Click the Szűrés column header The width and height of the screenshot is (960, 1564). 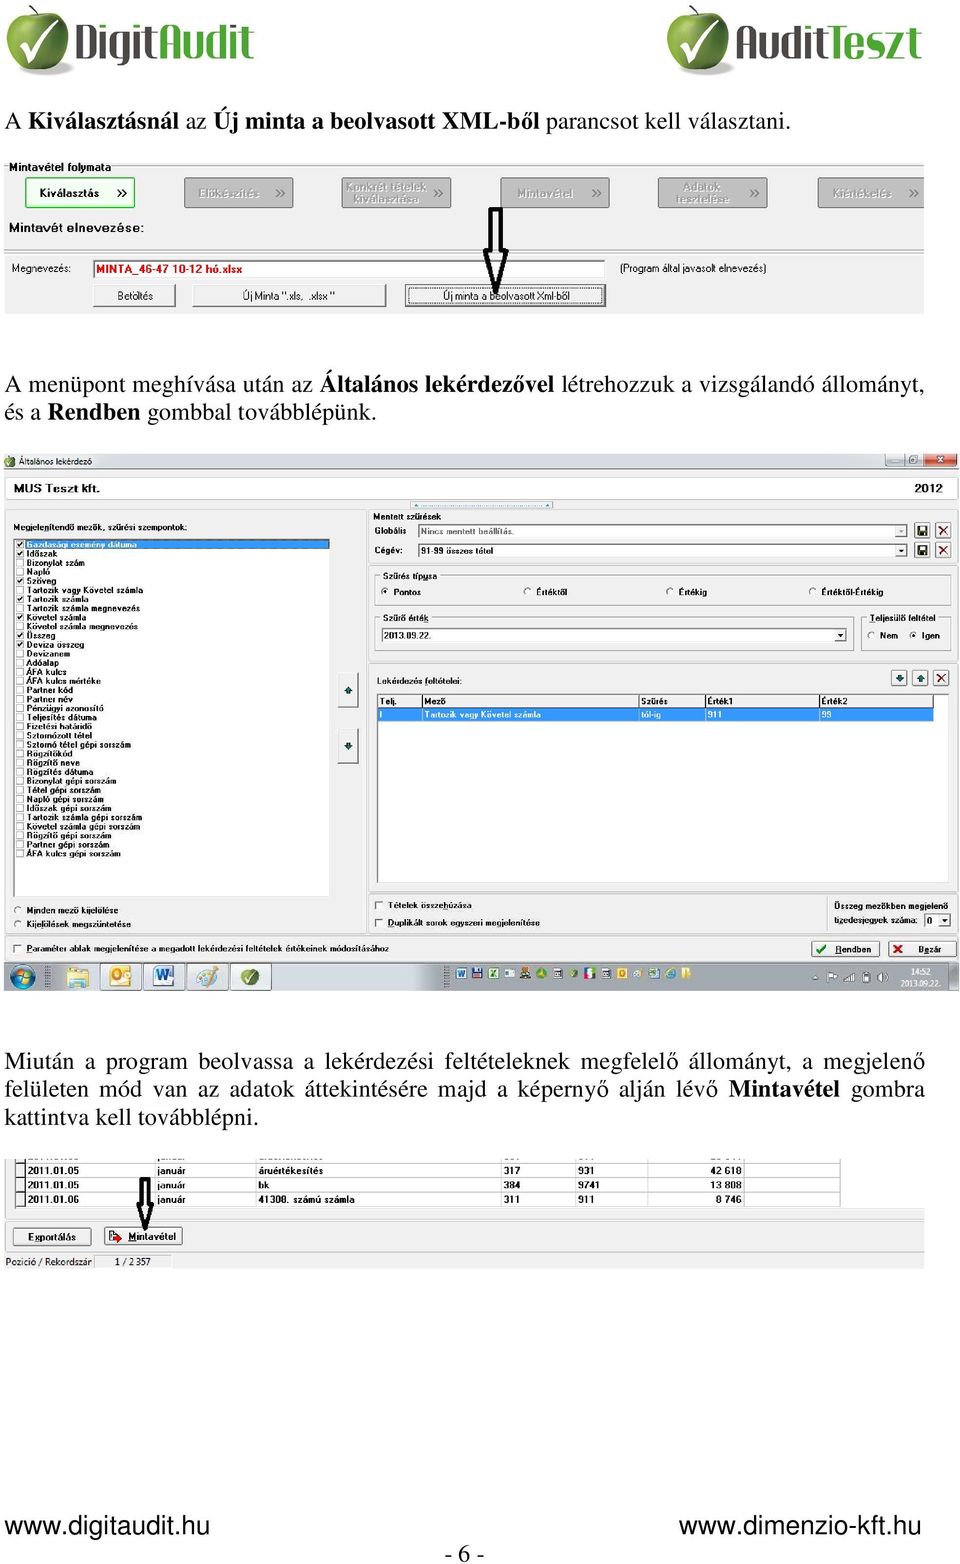click(671, 702)
